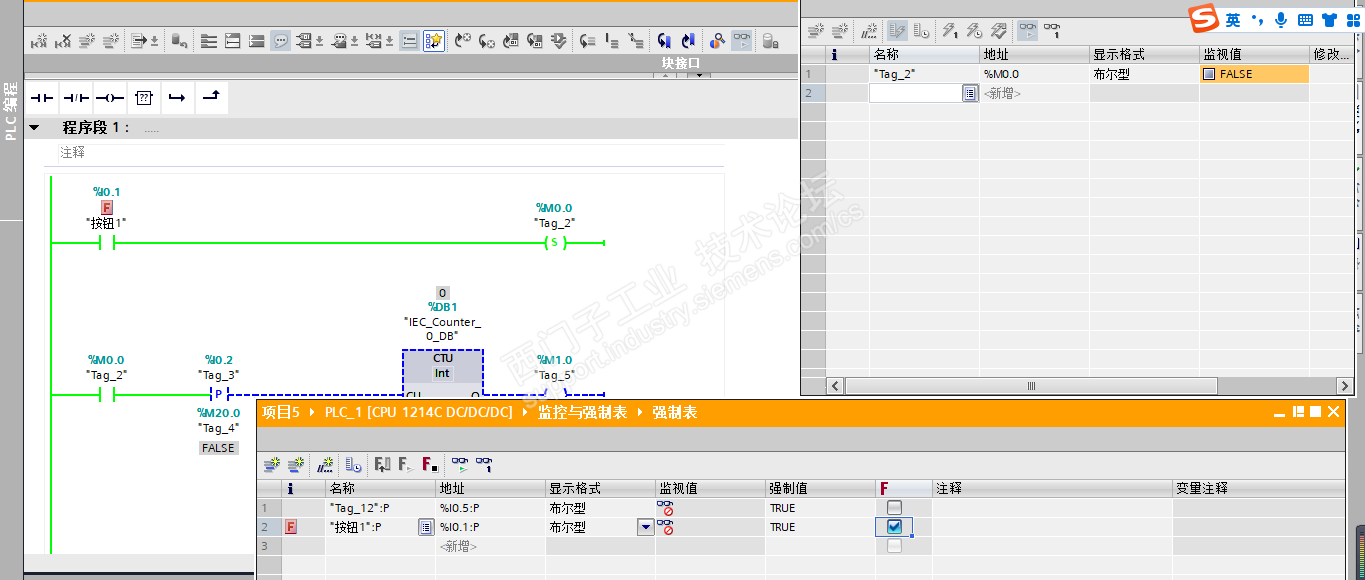Insert normally closed contact instruction
This screenshot has width=1365, height=580.
click(x=76, y=98)
